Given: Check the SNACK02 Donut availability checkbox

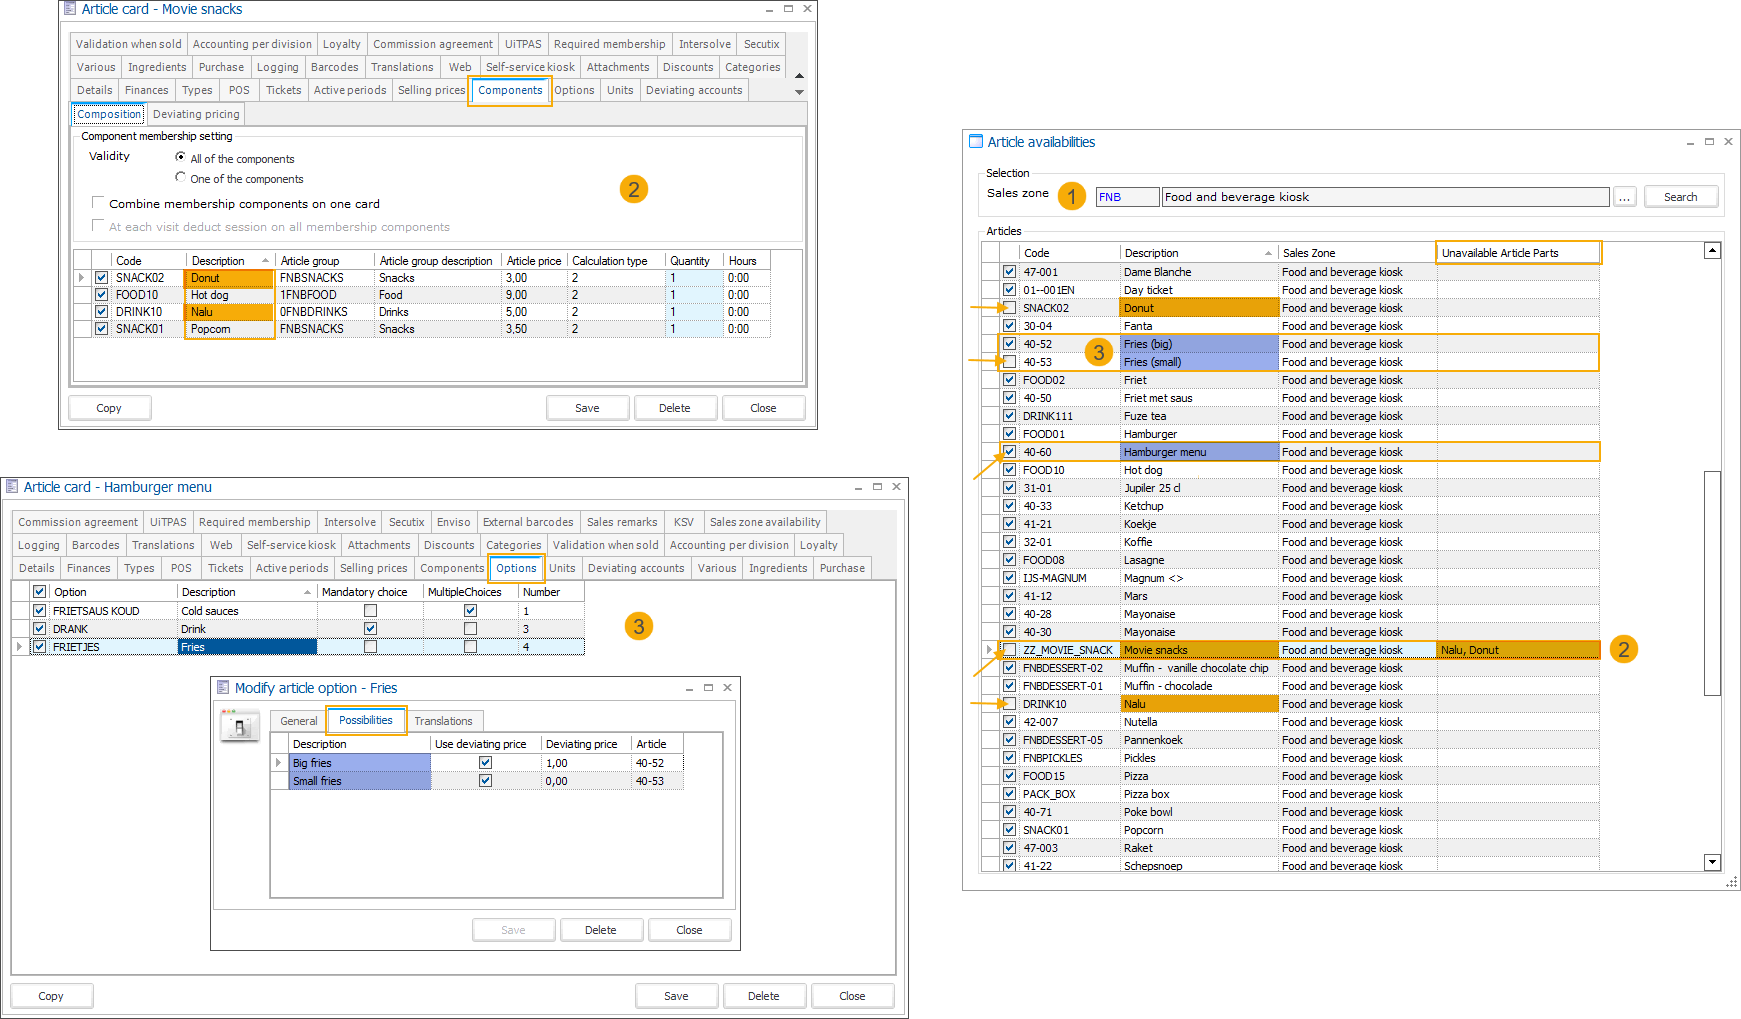Looking at the screenshot, I should coord(1009,308).
